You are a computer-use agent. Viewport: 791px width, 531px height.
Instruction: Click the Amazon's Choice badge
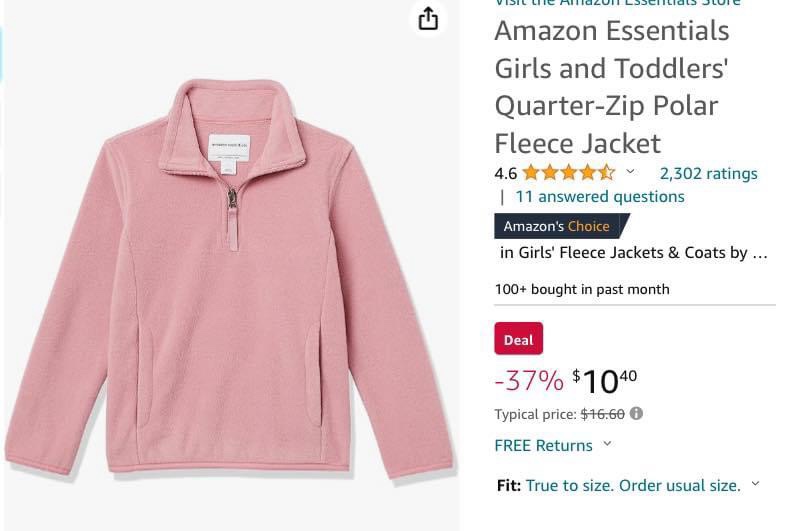pyautogui.click(x=561, y=226)
